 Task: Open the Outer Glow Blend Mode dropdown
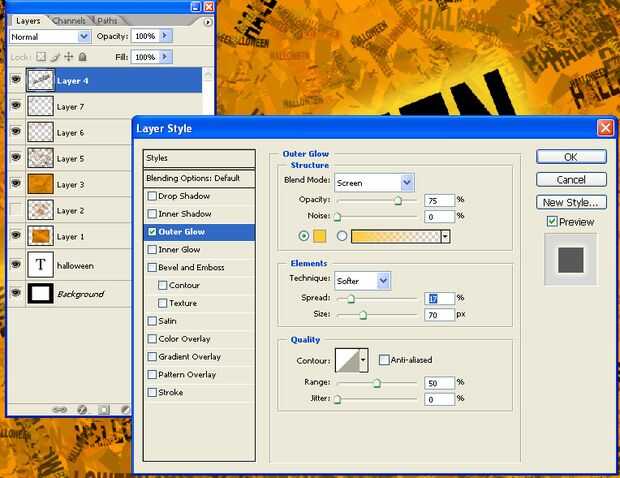(406, 183)
